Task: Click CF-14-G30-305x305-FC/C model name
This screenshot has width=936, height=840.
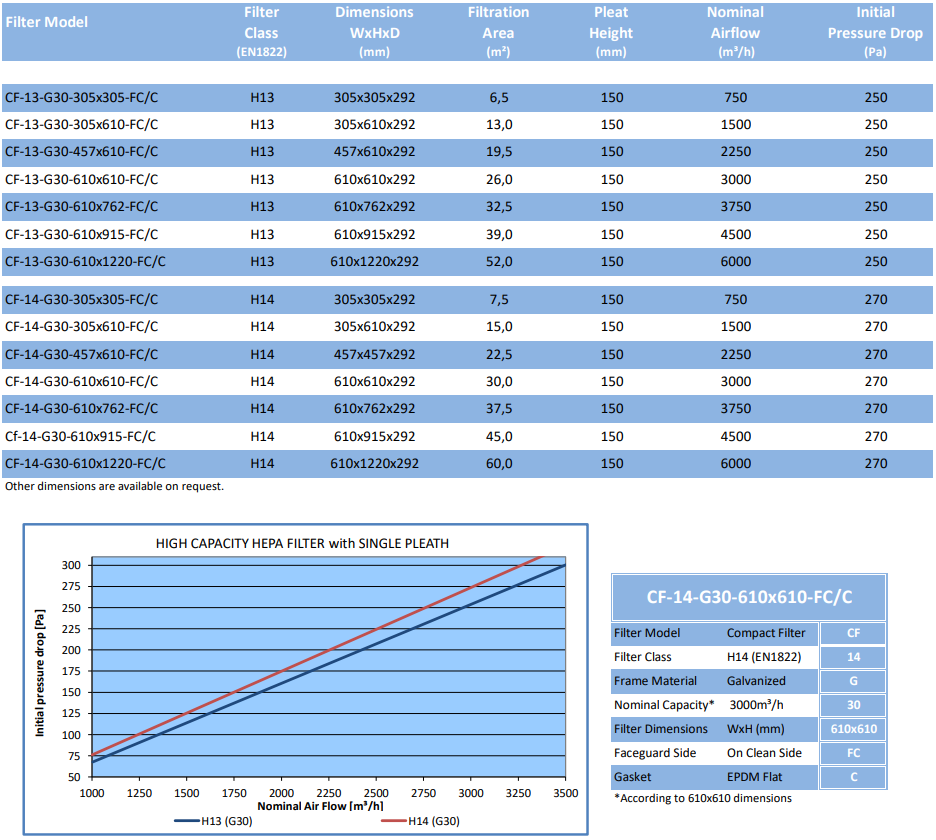Action: 81,300
